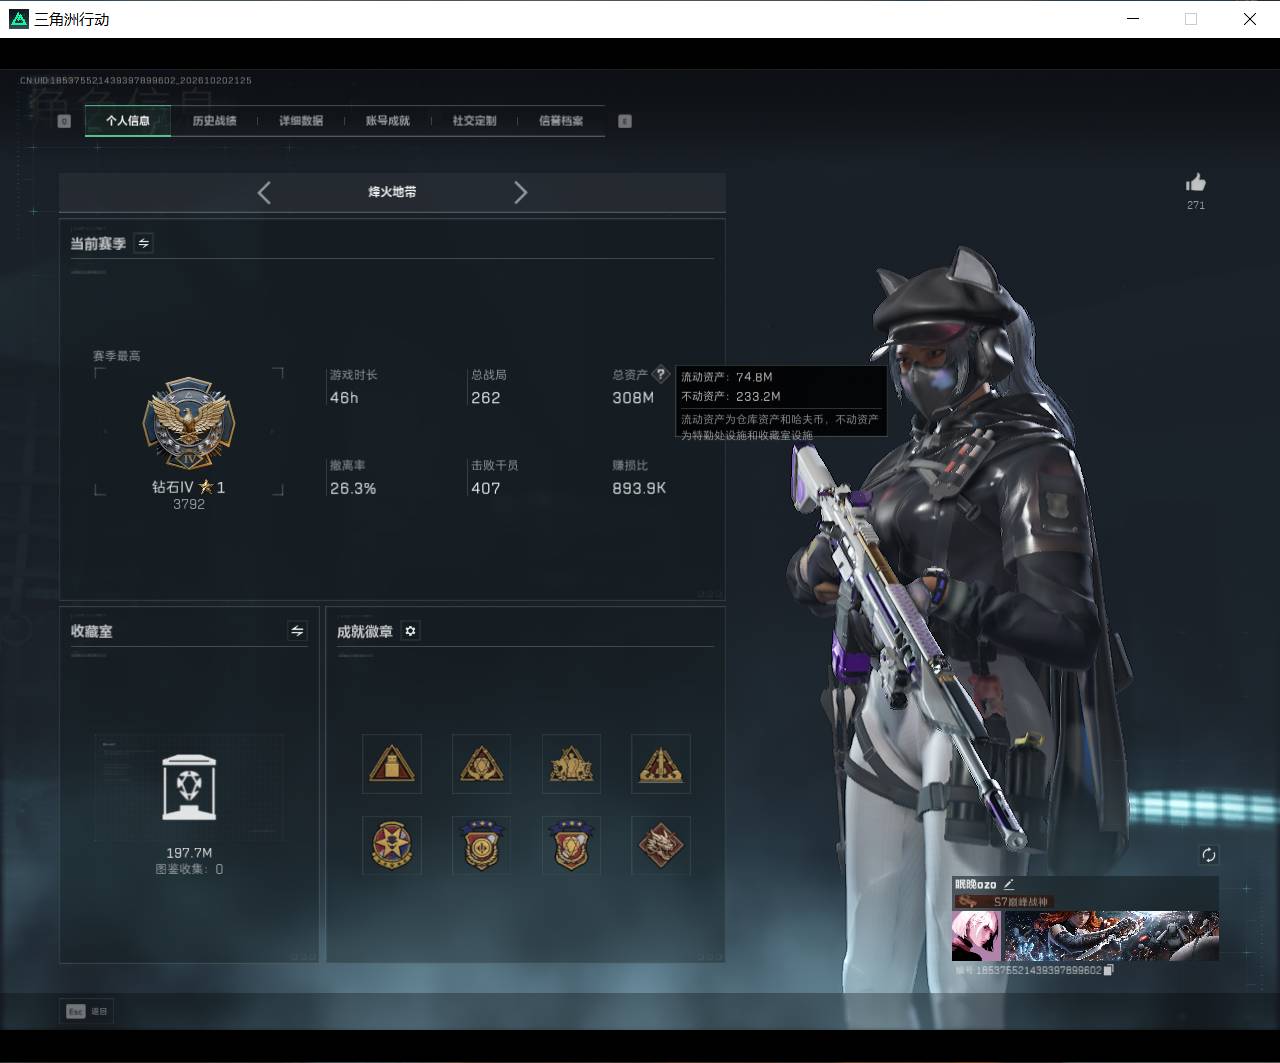Copy the account number via copy icon
This screenshot has height=1063, width=1280.
point(1108,970)
